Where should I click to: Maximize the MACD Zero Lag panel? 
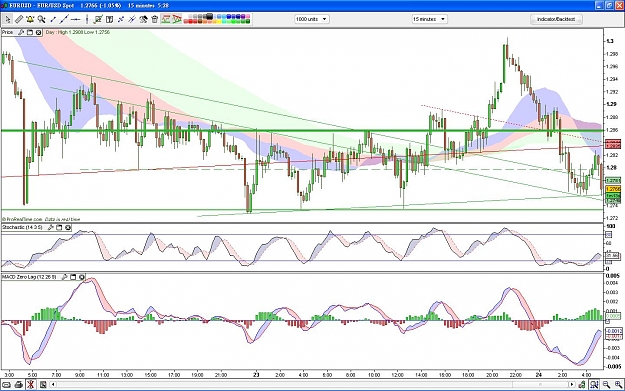pos(73,277)
